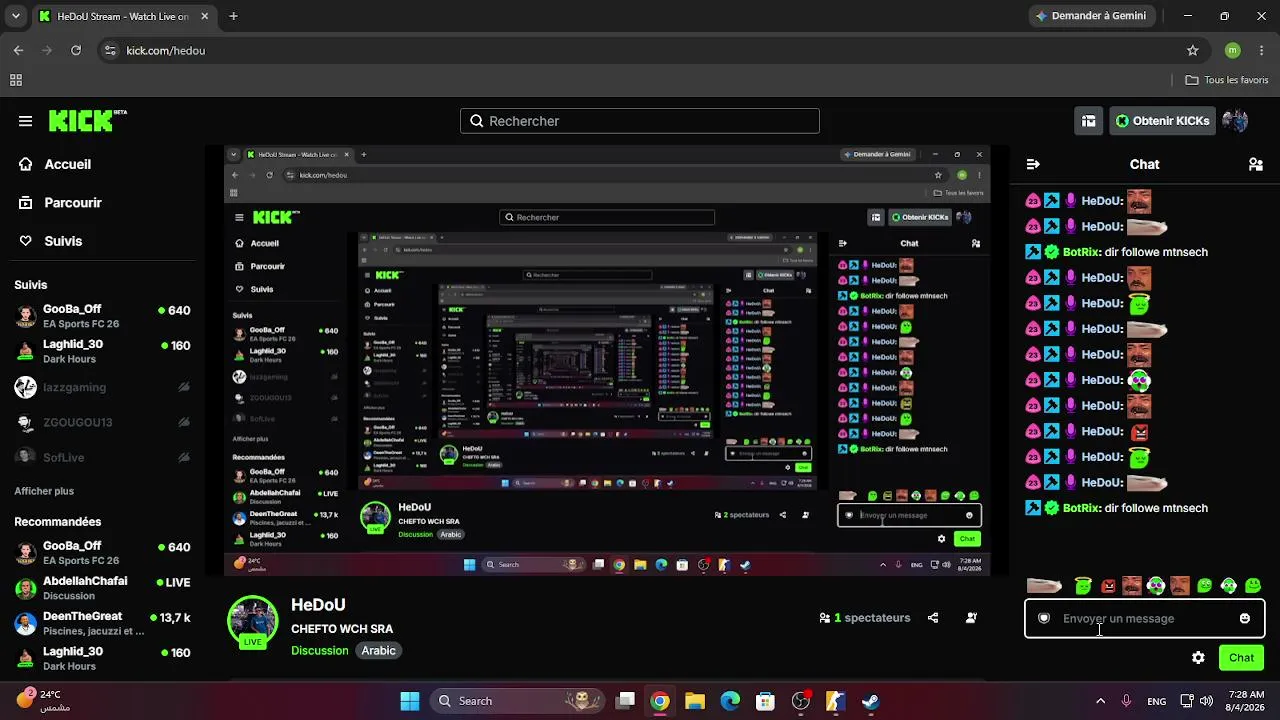Reload the kick.com page
The width and height of the screenshot is (1280, 720).
tap(76, 50)
